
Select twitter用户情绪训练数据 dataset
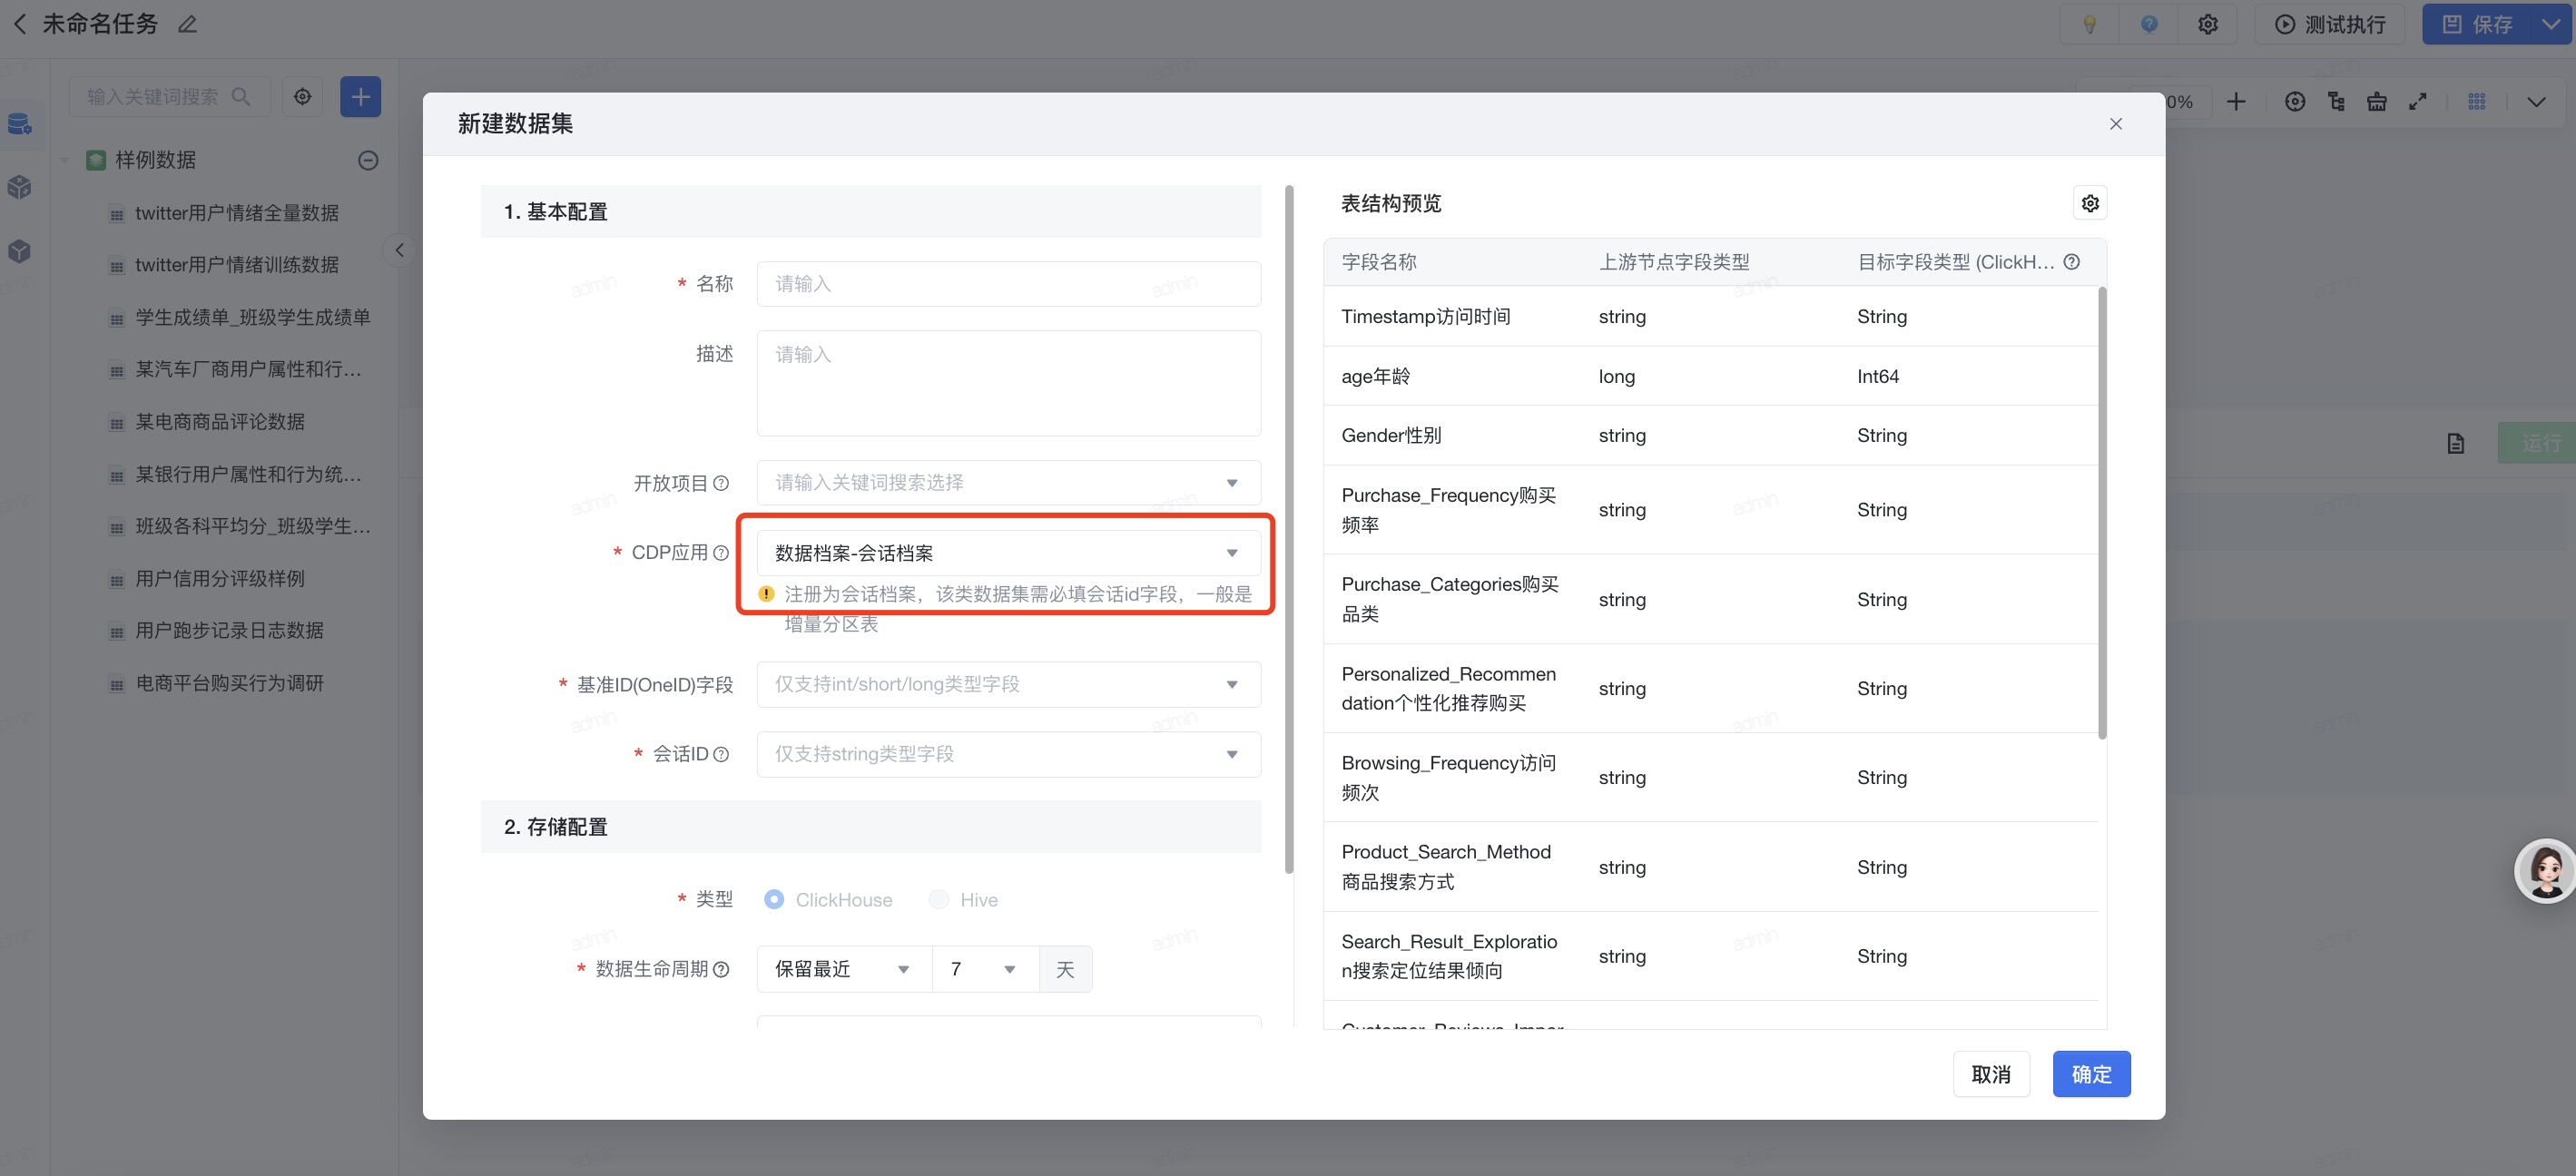click(237, 265)
